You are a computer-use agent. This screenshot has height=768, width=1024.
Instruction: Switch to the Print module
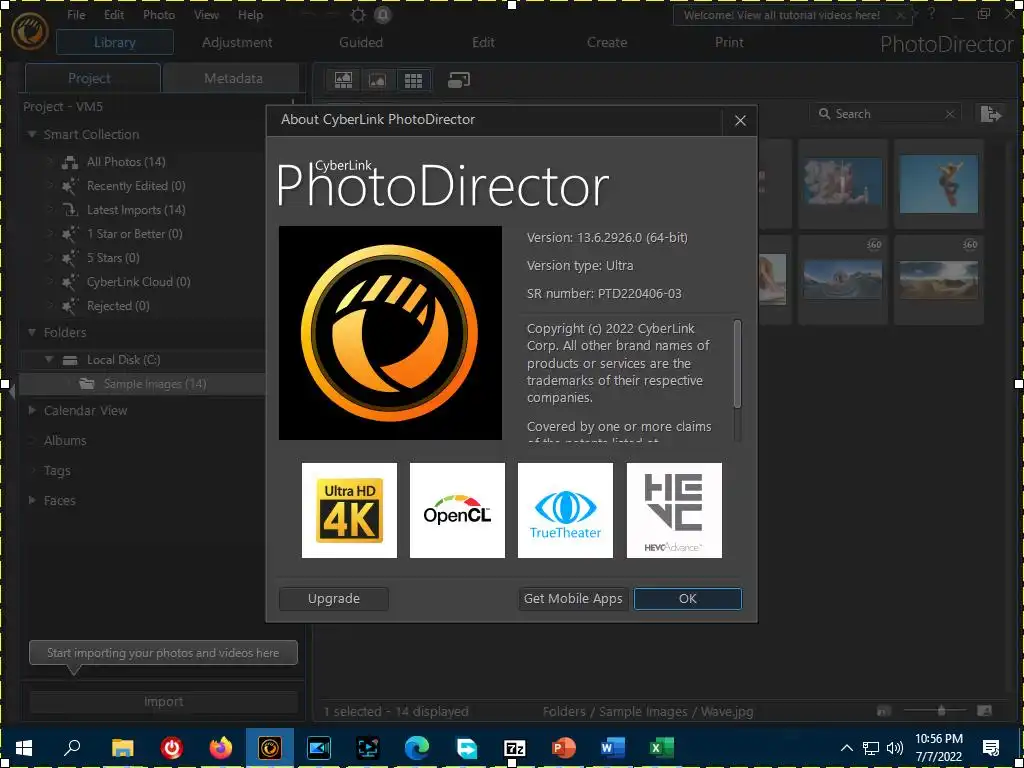(x=729, y=42)
